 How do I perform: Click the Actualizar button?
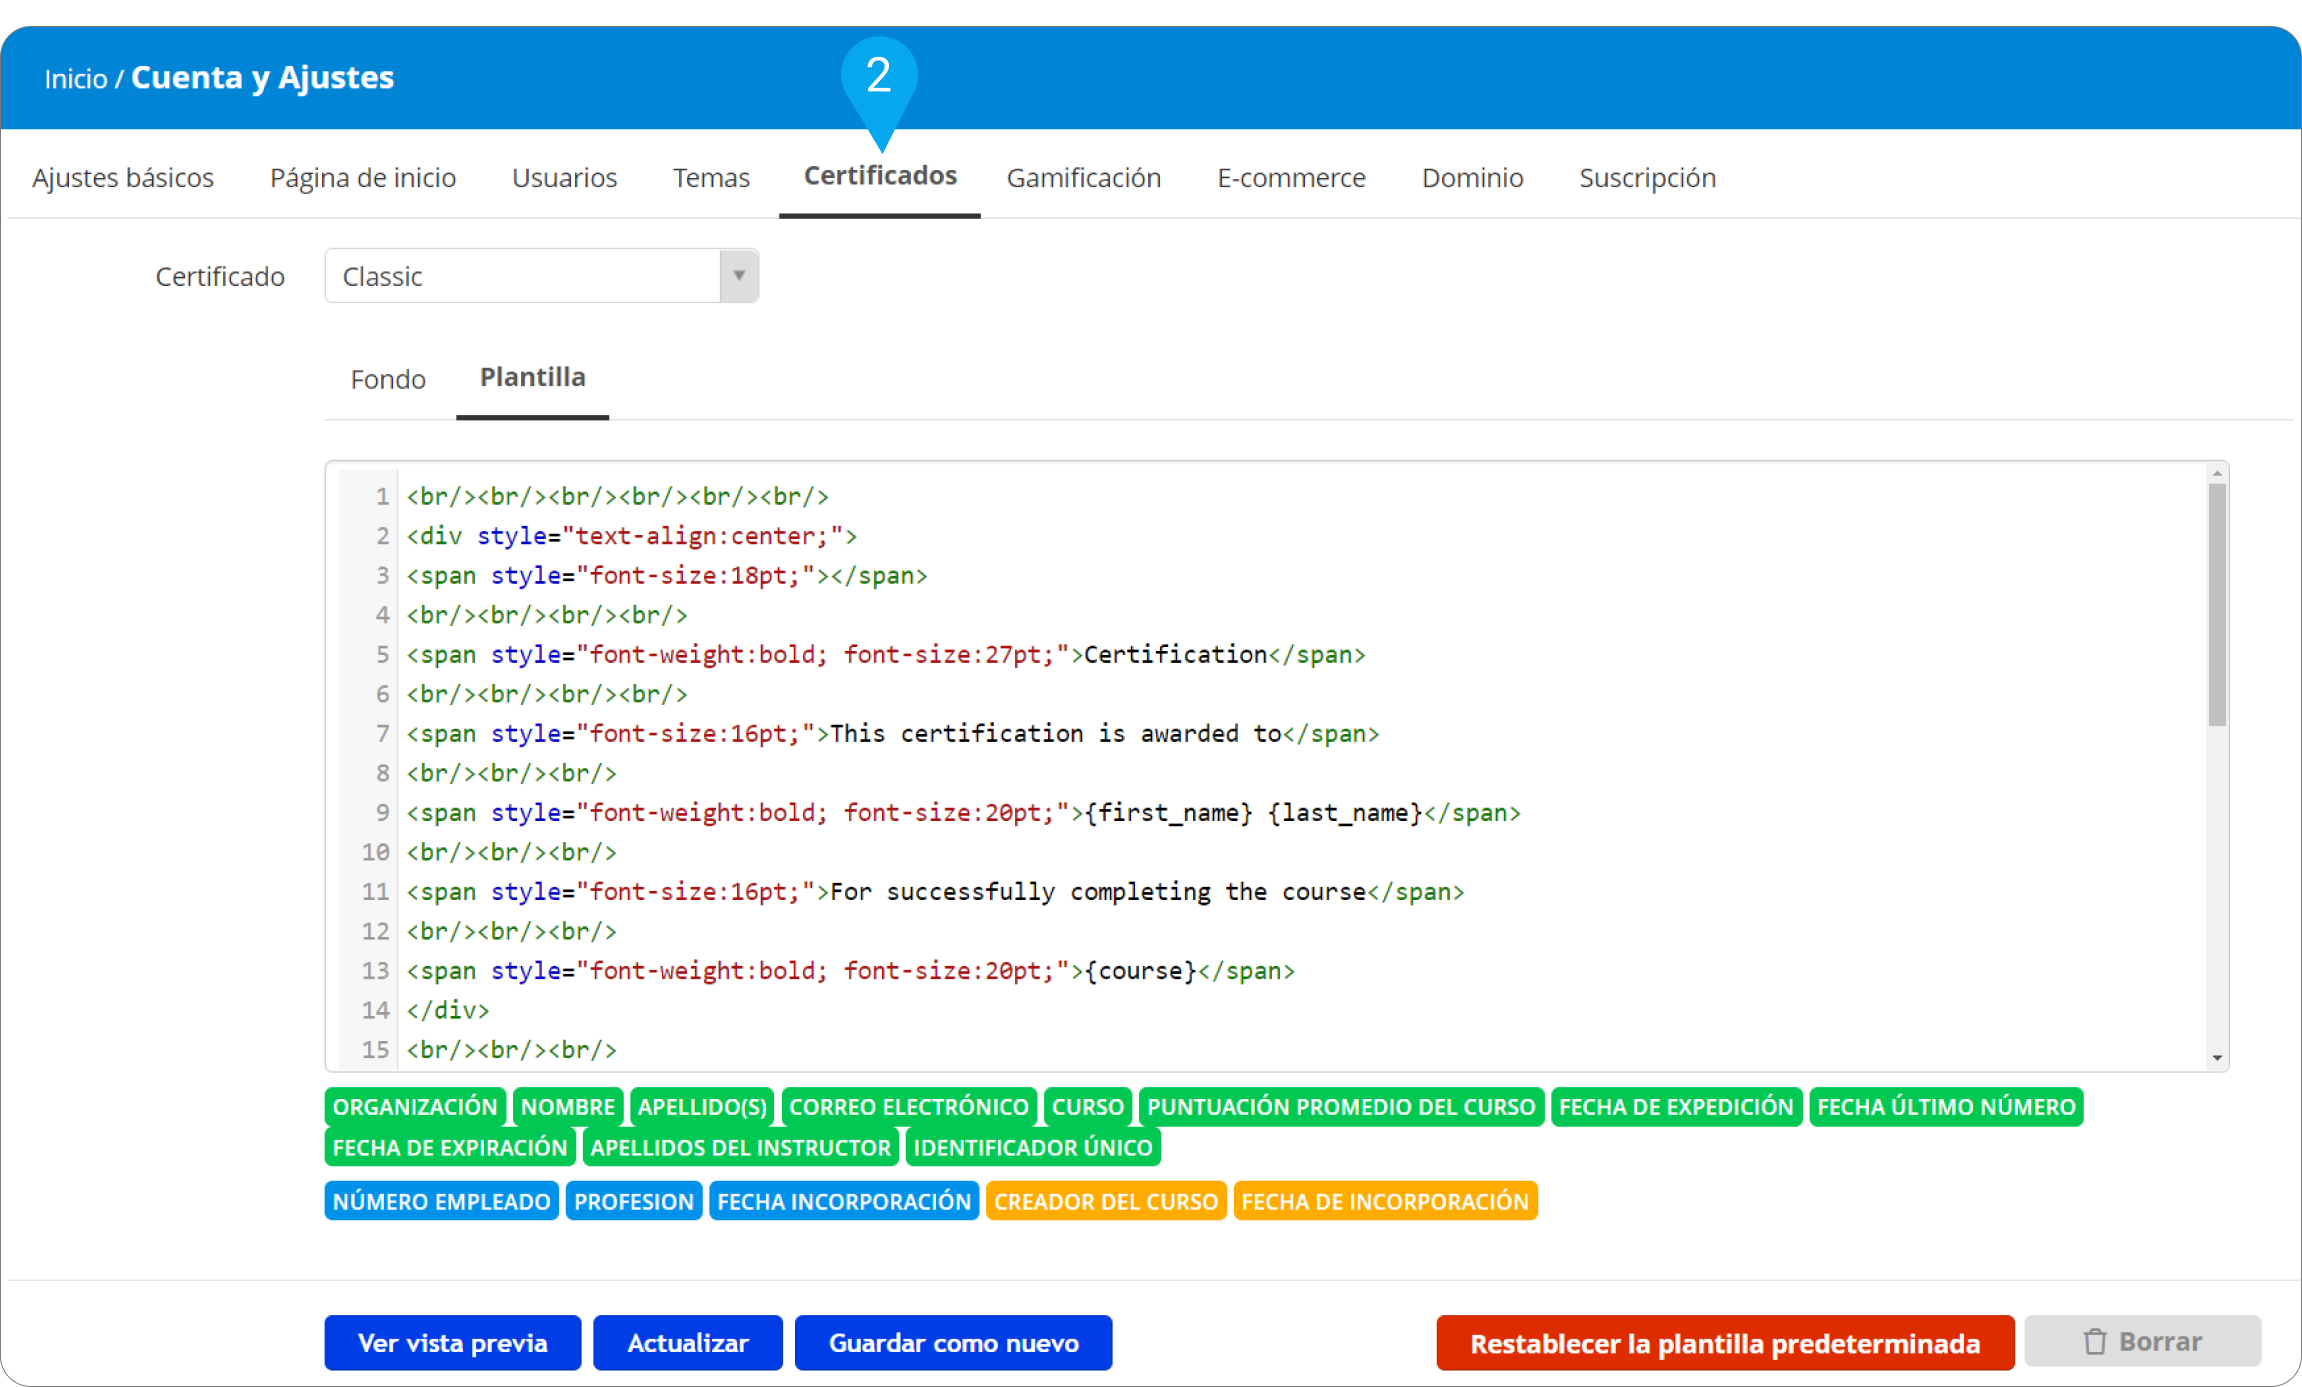pyautogui.click(x=687, y=1342)
